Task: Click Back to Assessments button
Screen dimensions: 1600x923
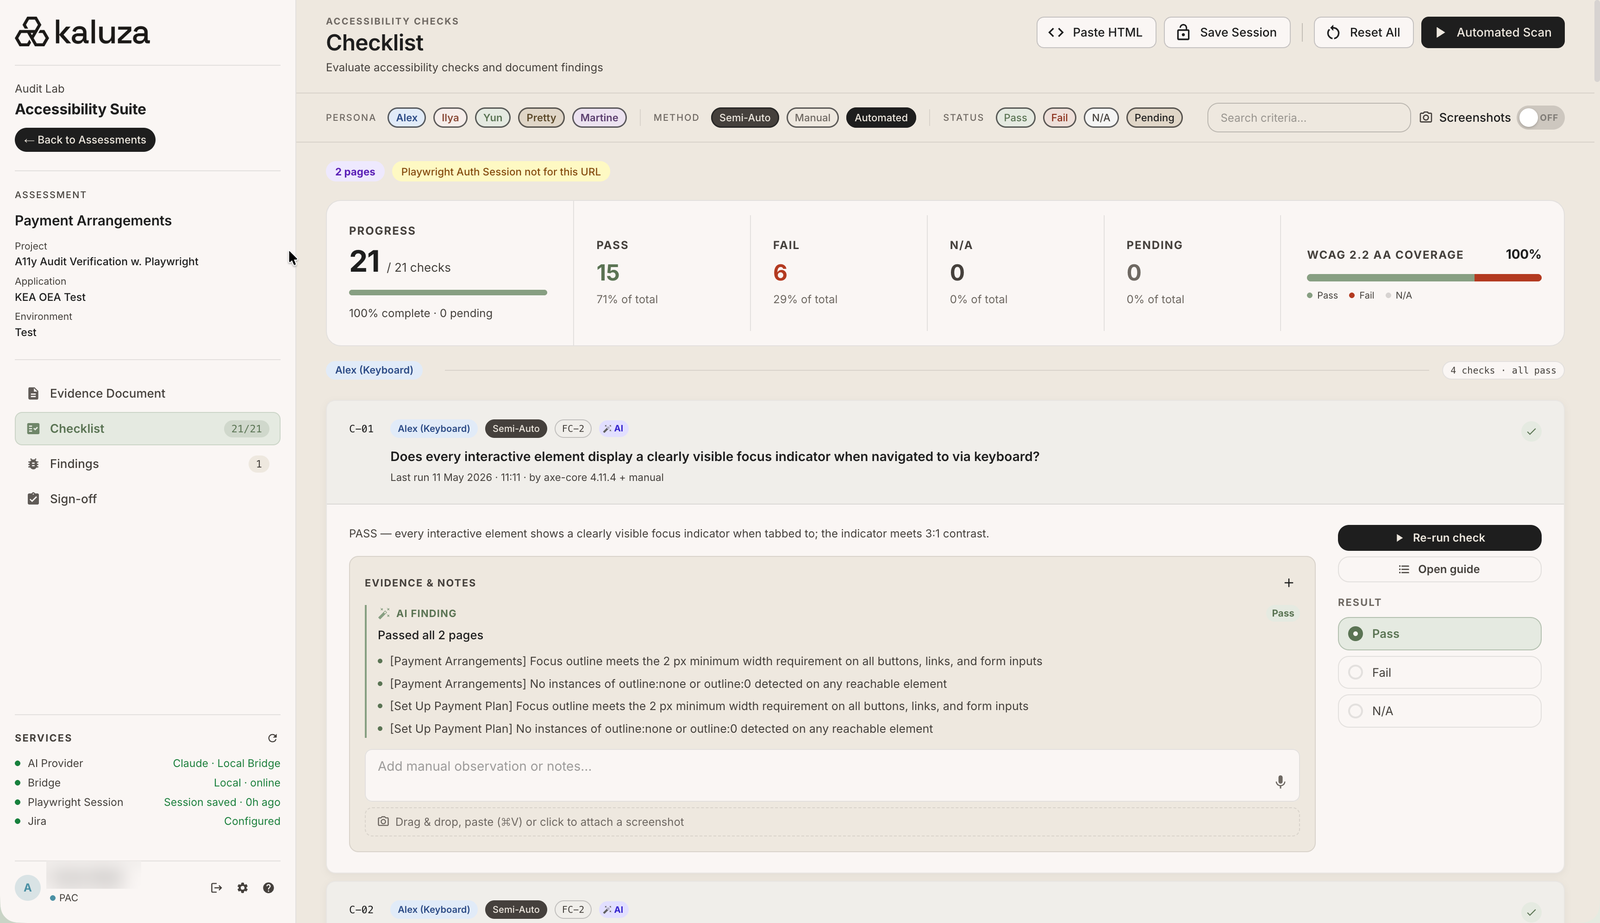Action: tap(85, 140)
